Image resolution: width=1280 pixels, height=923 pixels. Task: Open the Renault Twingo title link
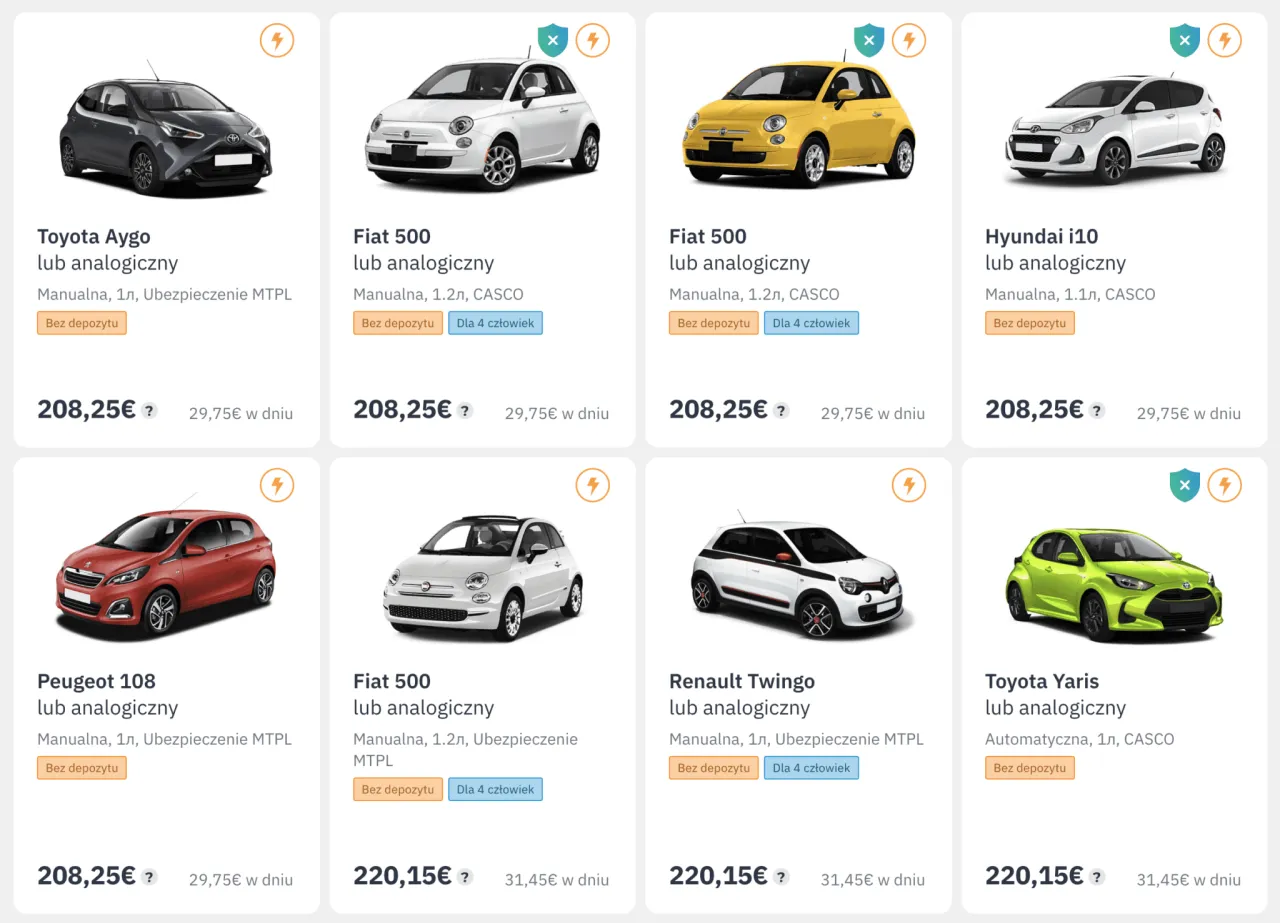point(742,682)
